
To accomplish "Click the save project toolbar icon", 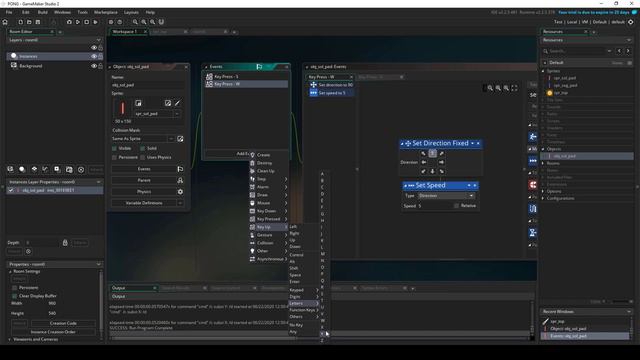I will pos(38,22).
